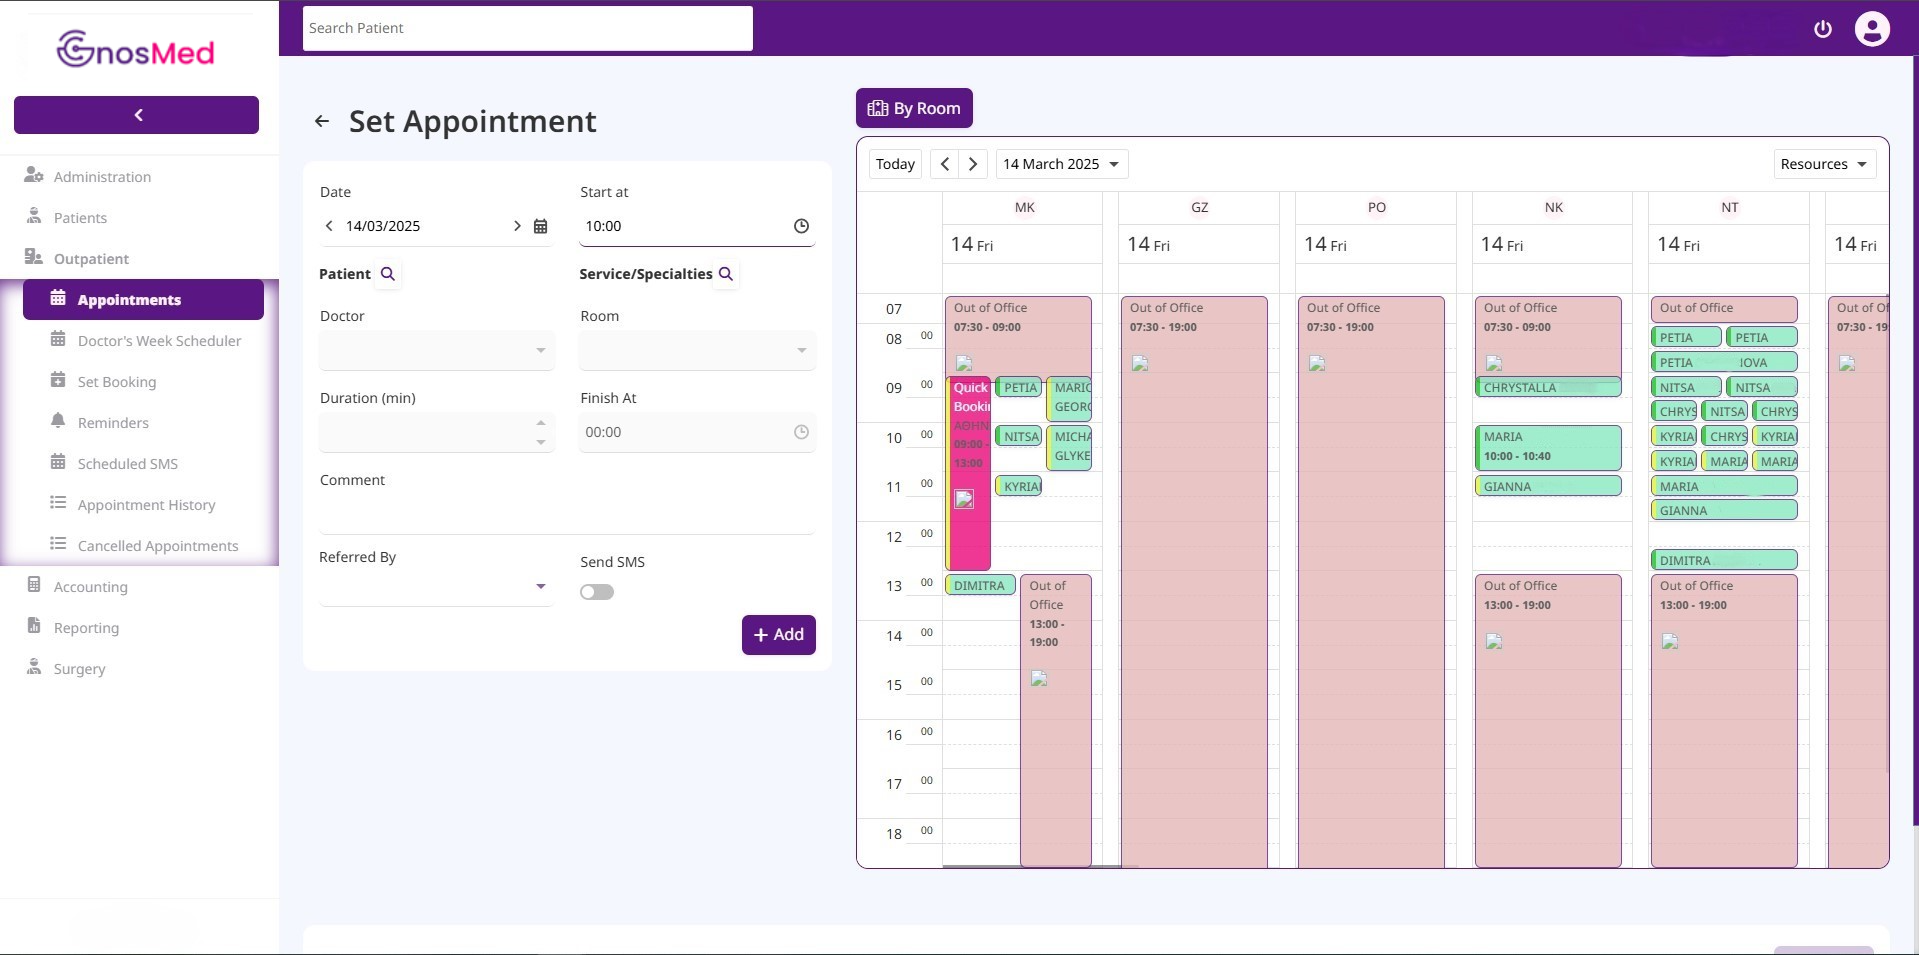Screen dimensions: 1919x955
Task: Open the Doctor dropdown
Action: (x=436, y=350)
